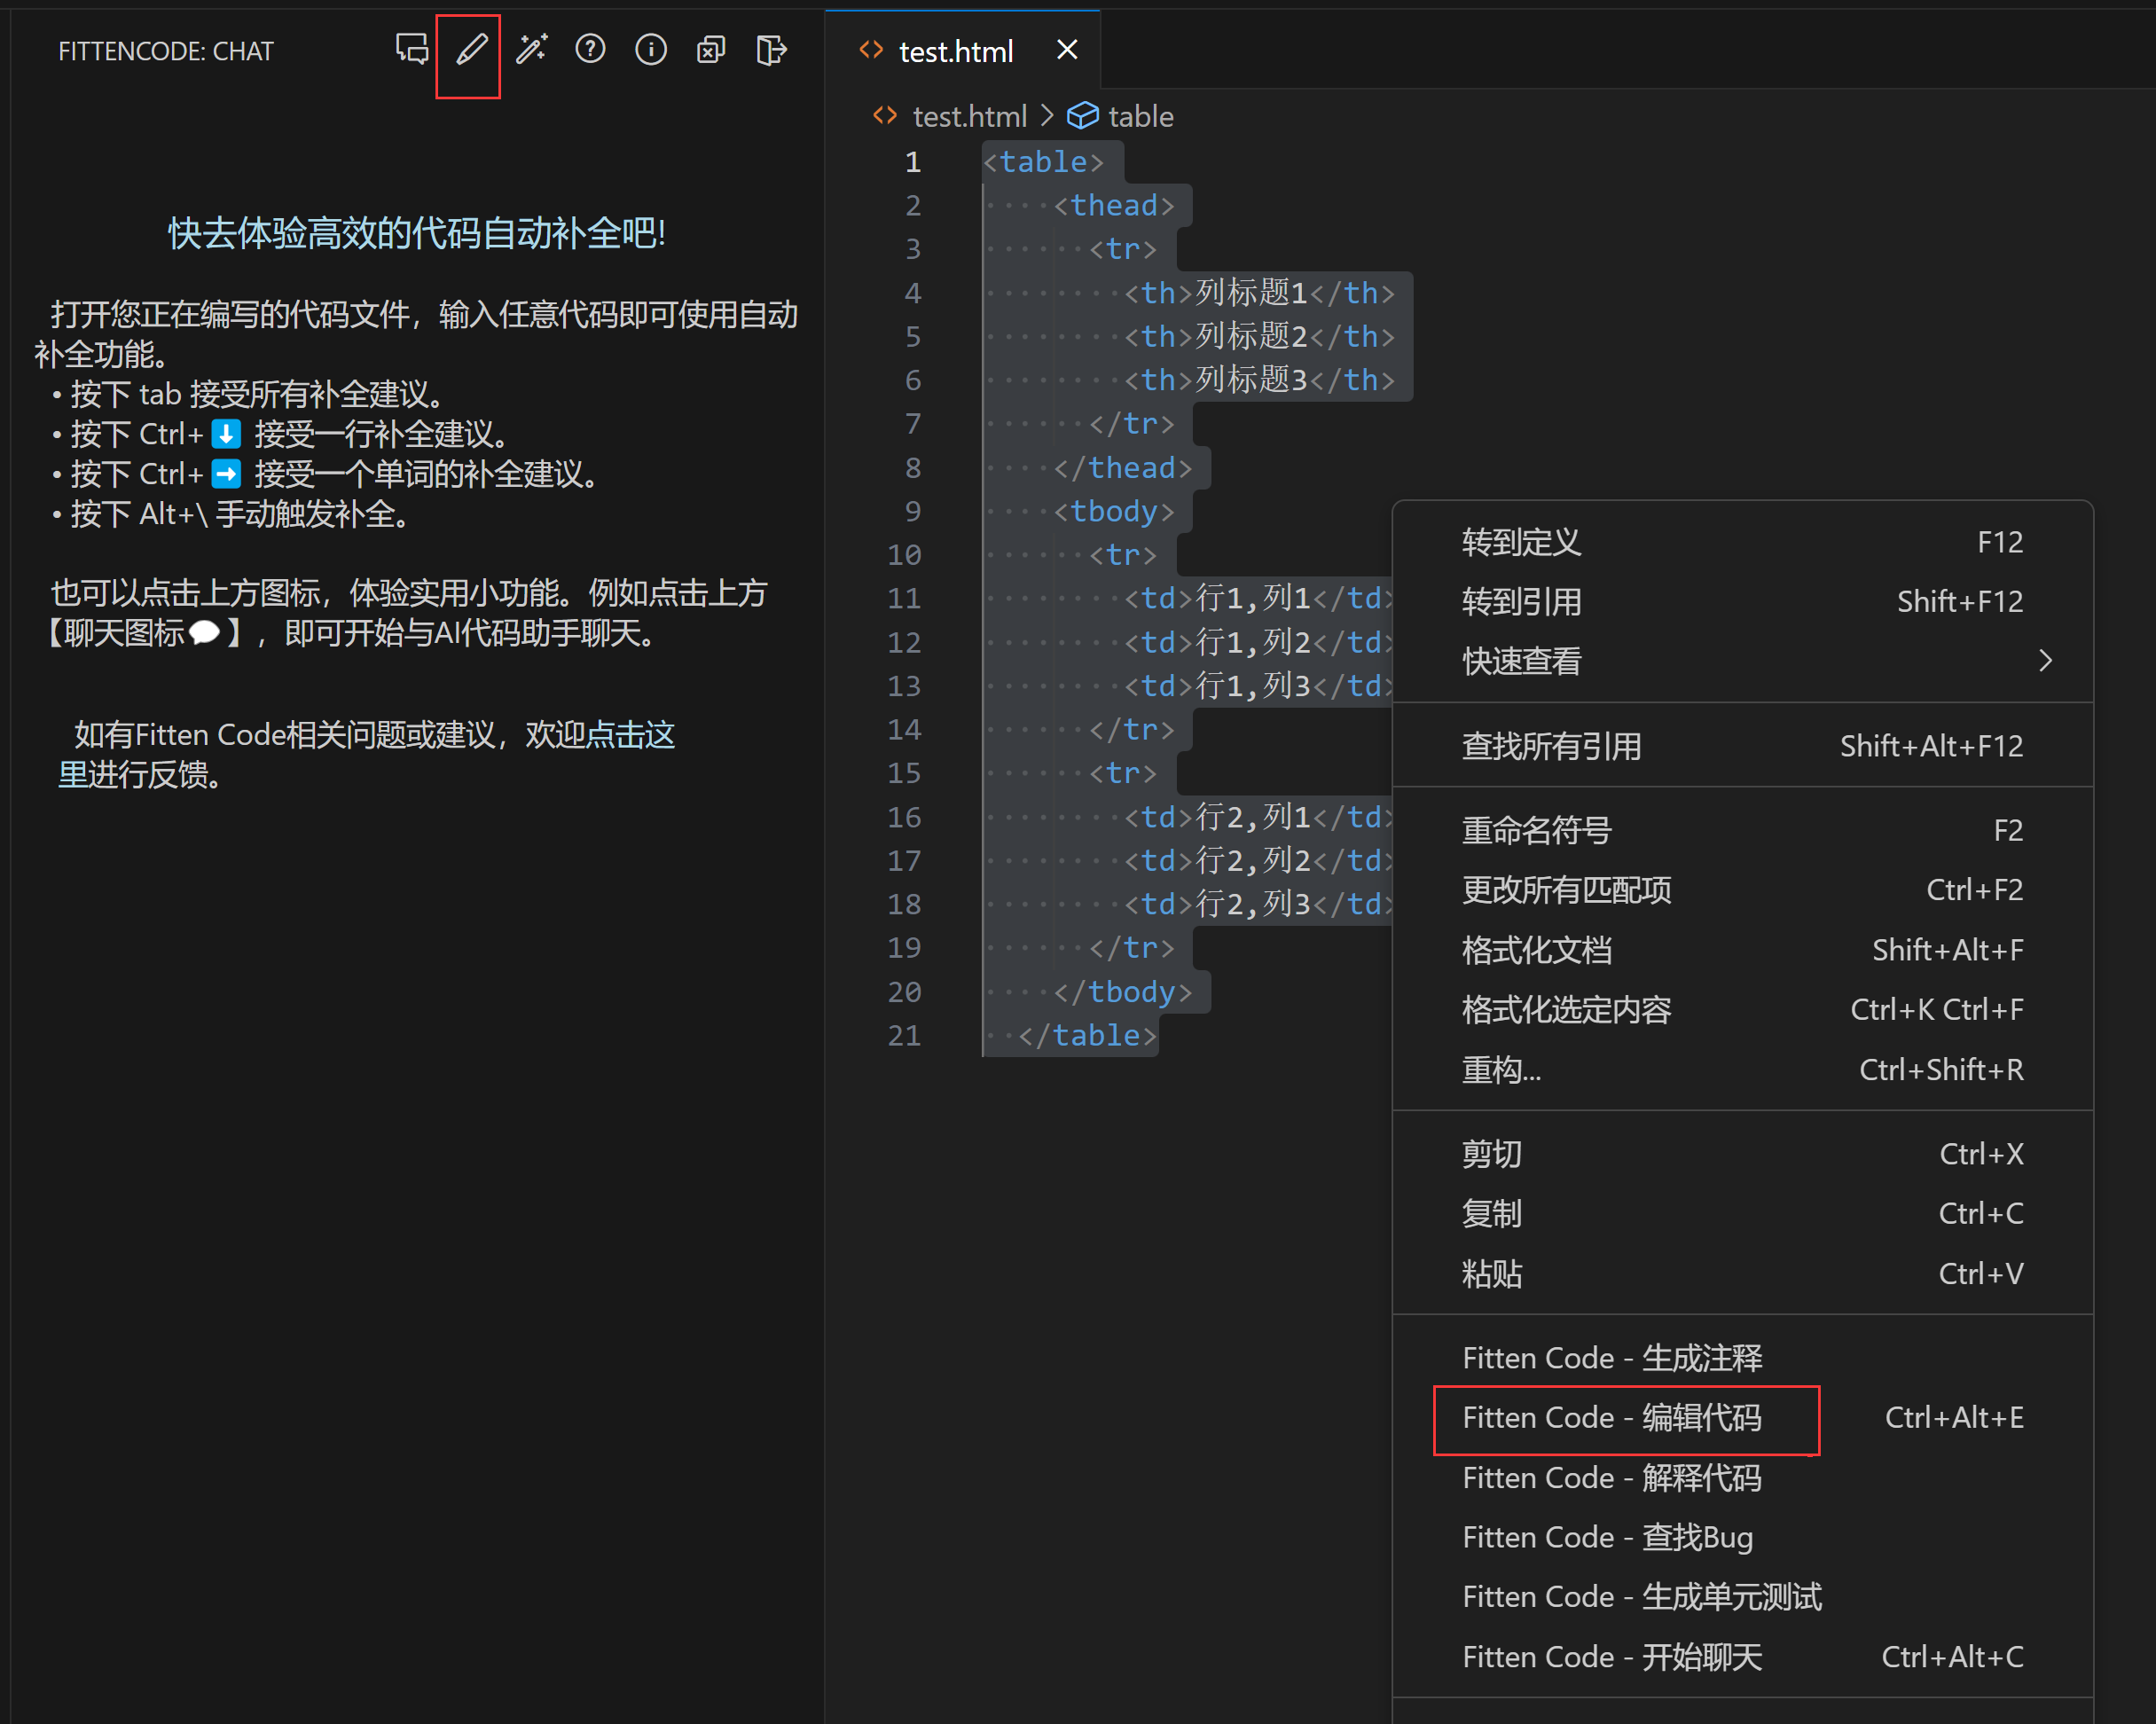Open the table breadcrumb dropdown
This screenshot has height=1724, width=2156.
pos(1143,116)
